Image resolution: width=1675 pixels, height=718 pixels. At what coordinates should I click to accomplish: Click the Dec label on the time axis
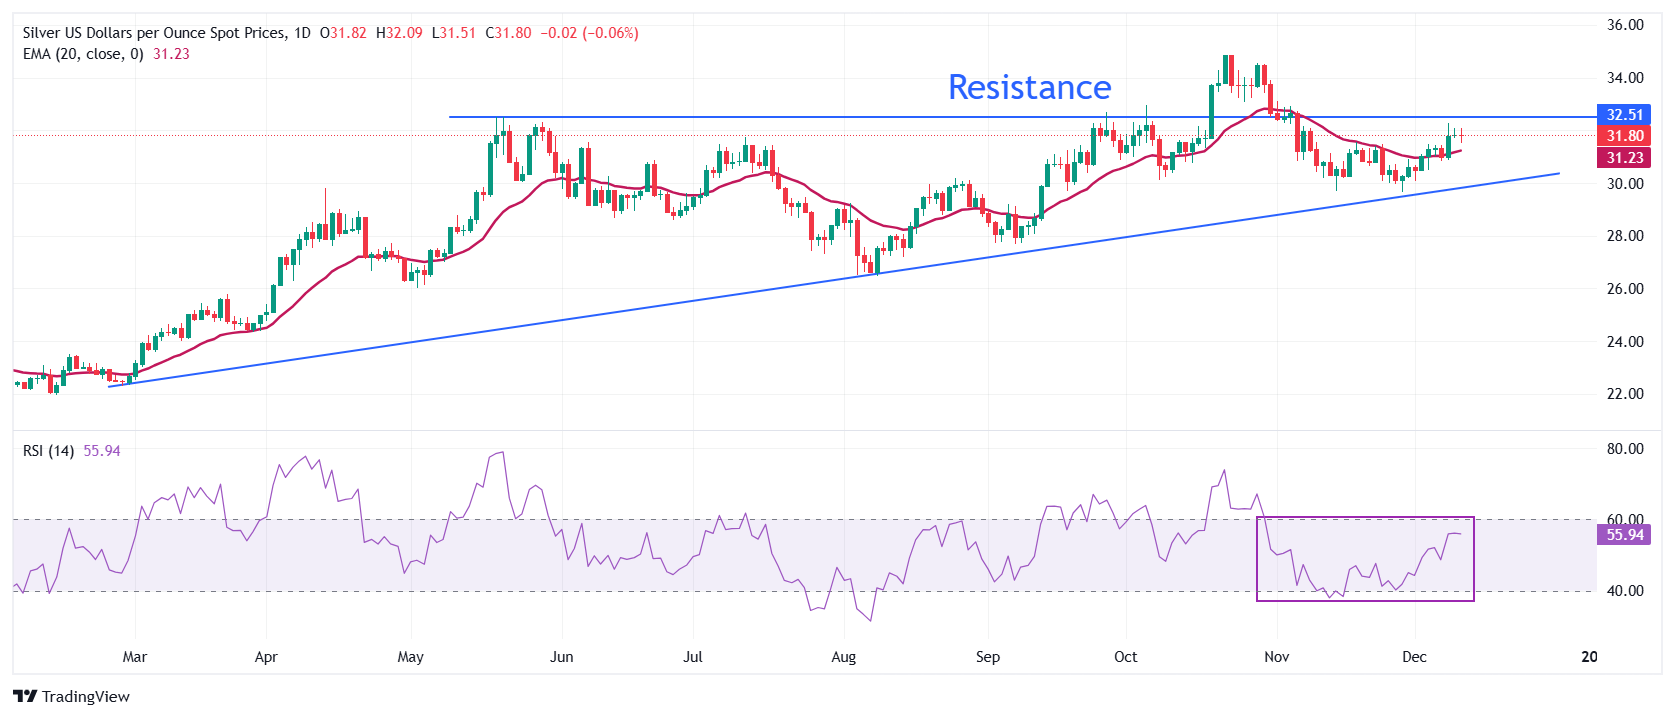[1414, 657]
